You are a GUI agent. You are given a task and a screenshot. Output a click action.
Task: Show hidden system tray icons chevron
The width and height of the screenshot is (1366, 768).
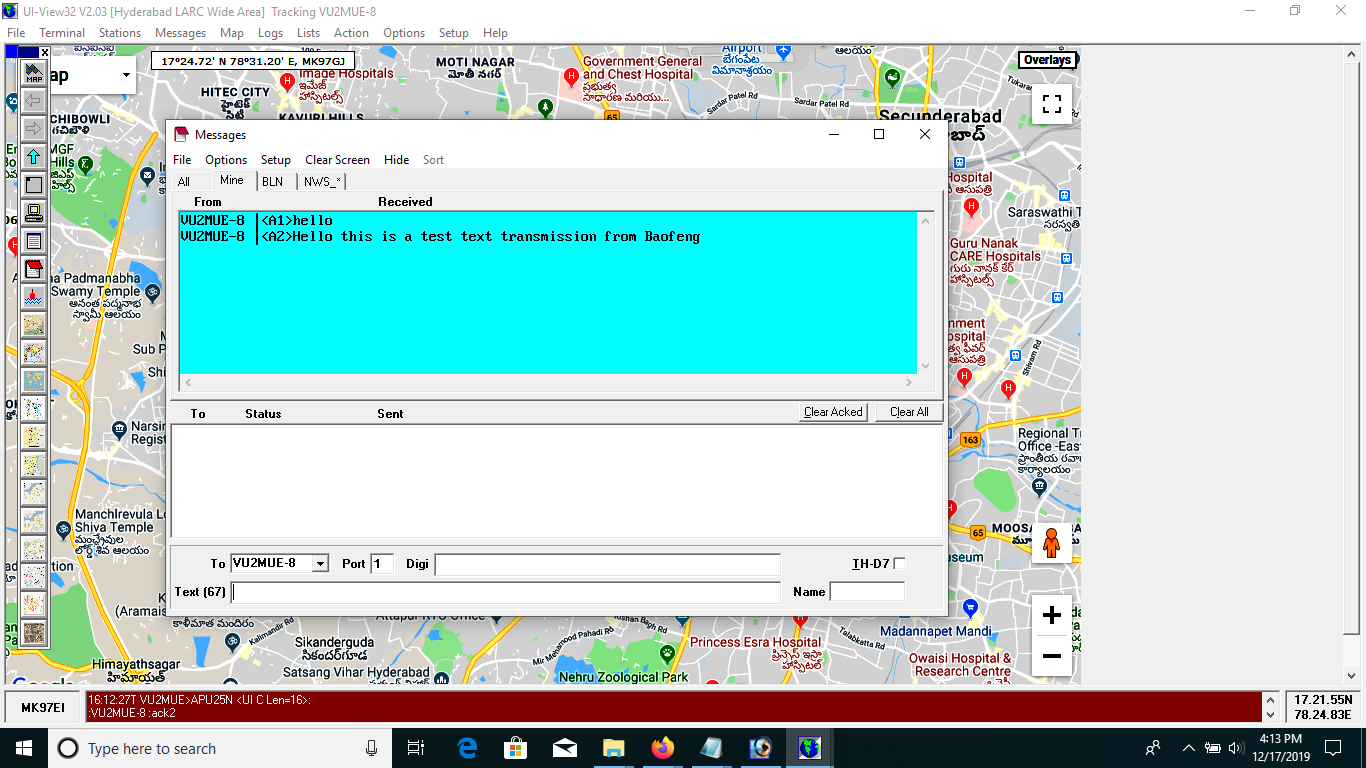tap(1189, 748)
